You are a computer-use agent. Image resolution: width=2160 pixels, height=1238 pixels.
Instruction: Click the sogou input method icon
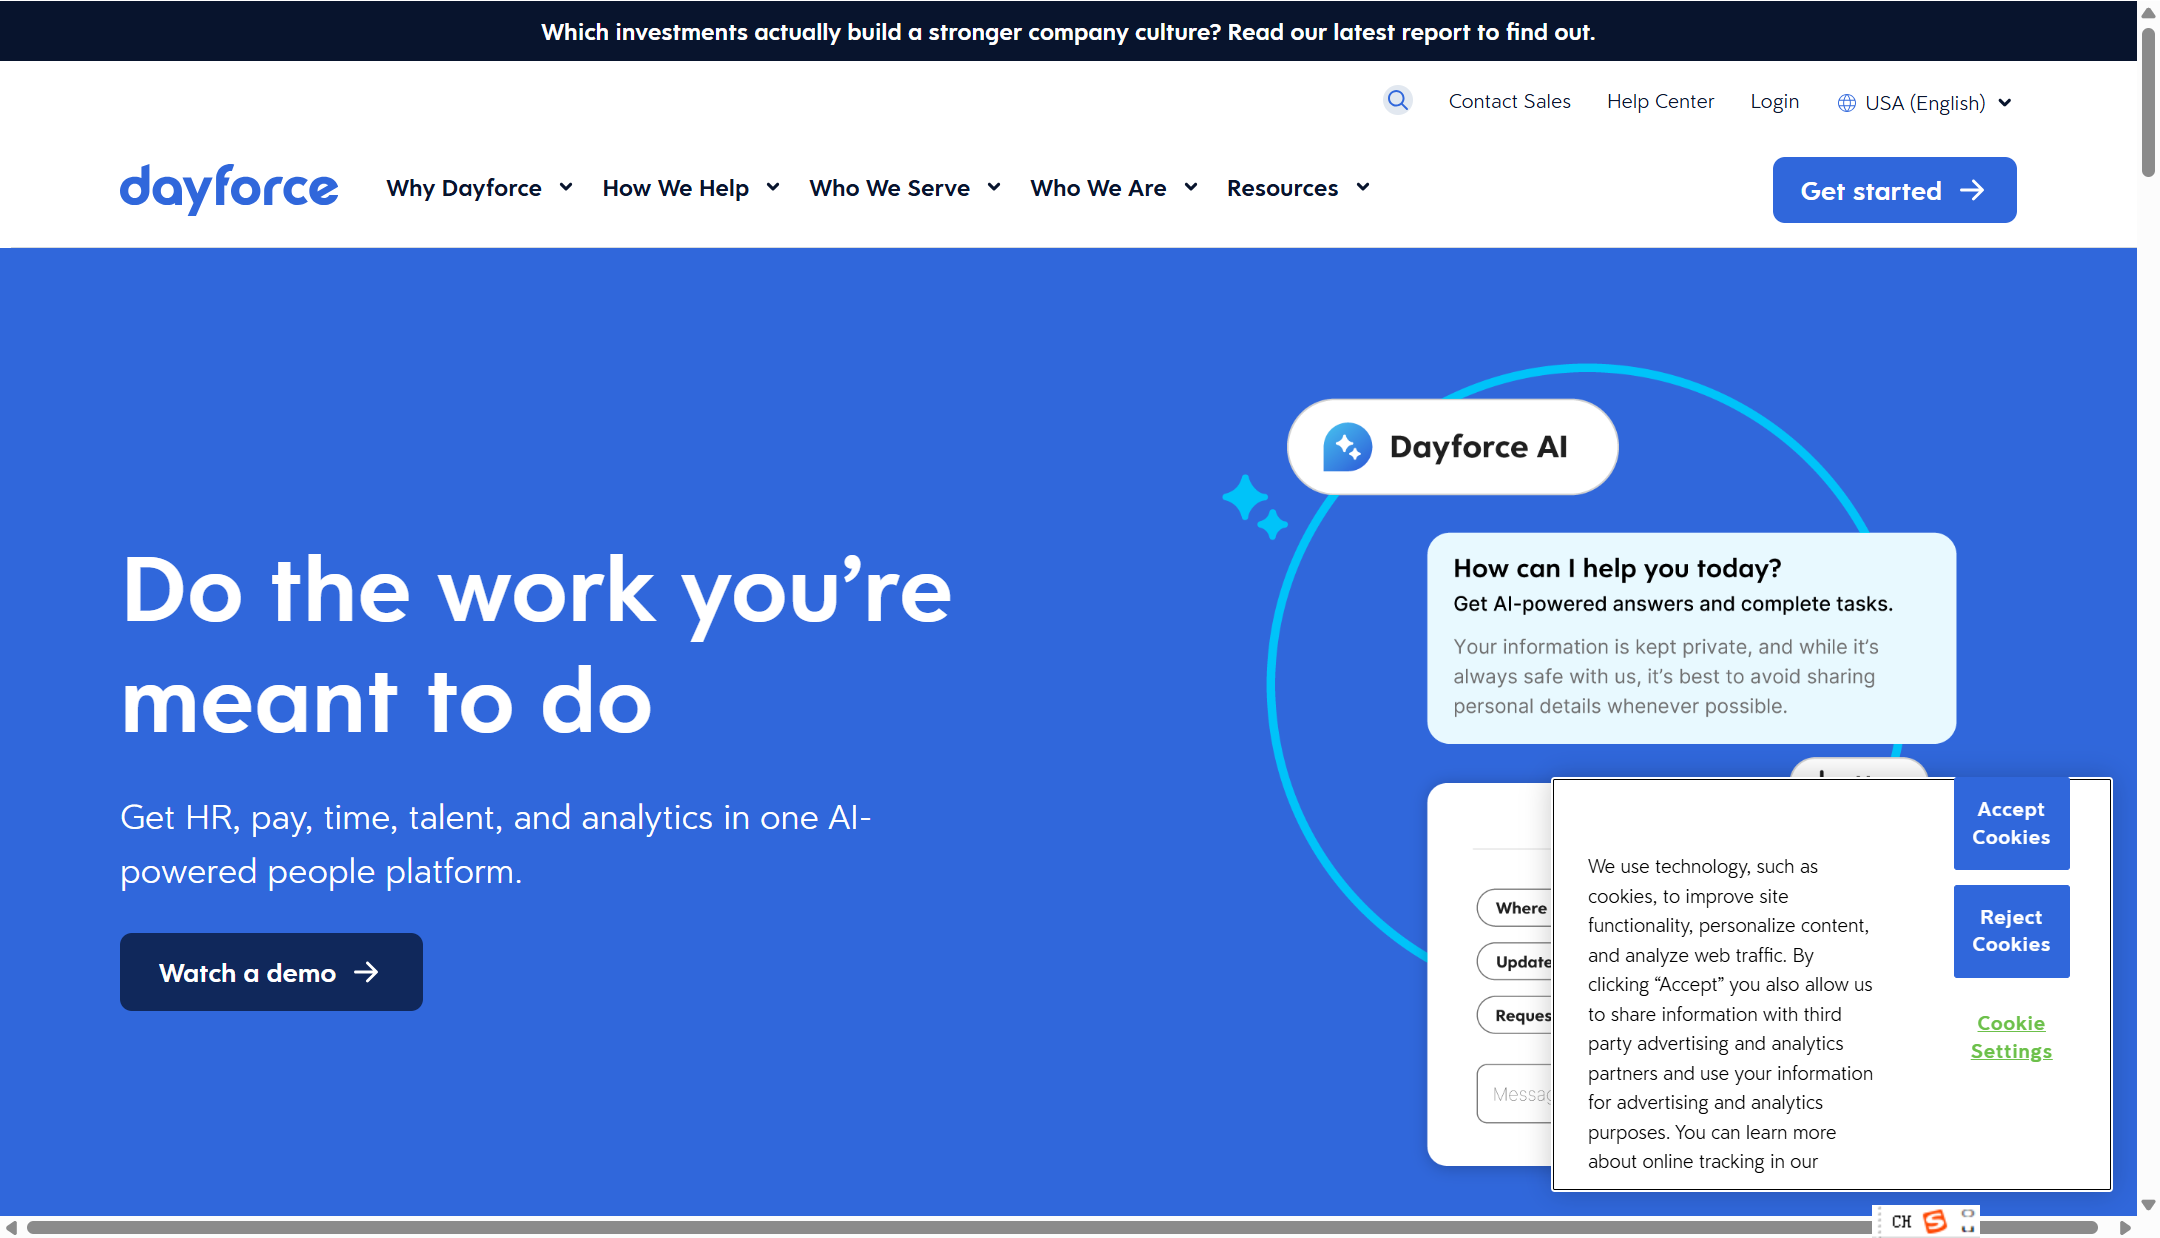(x=1935, y=1221)
